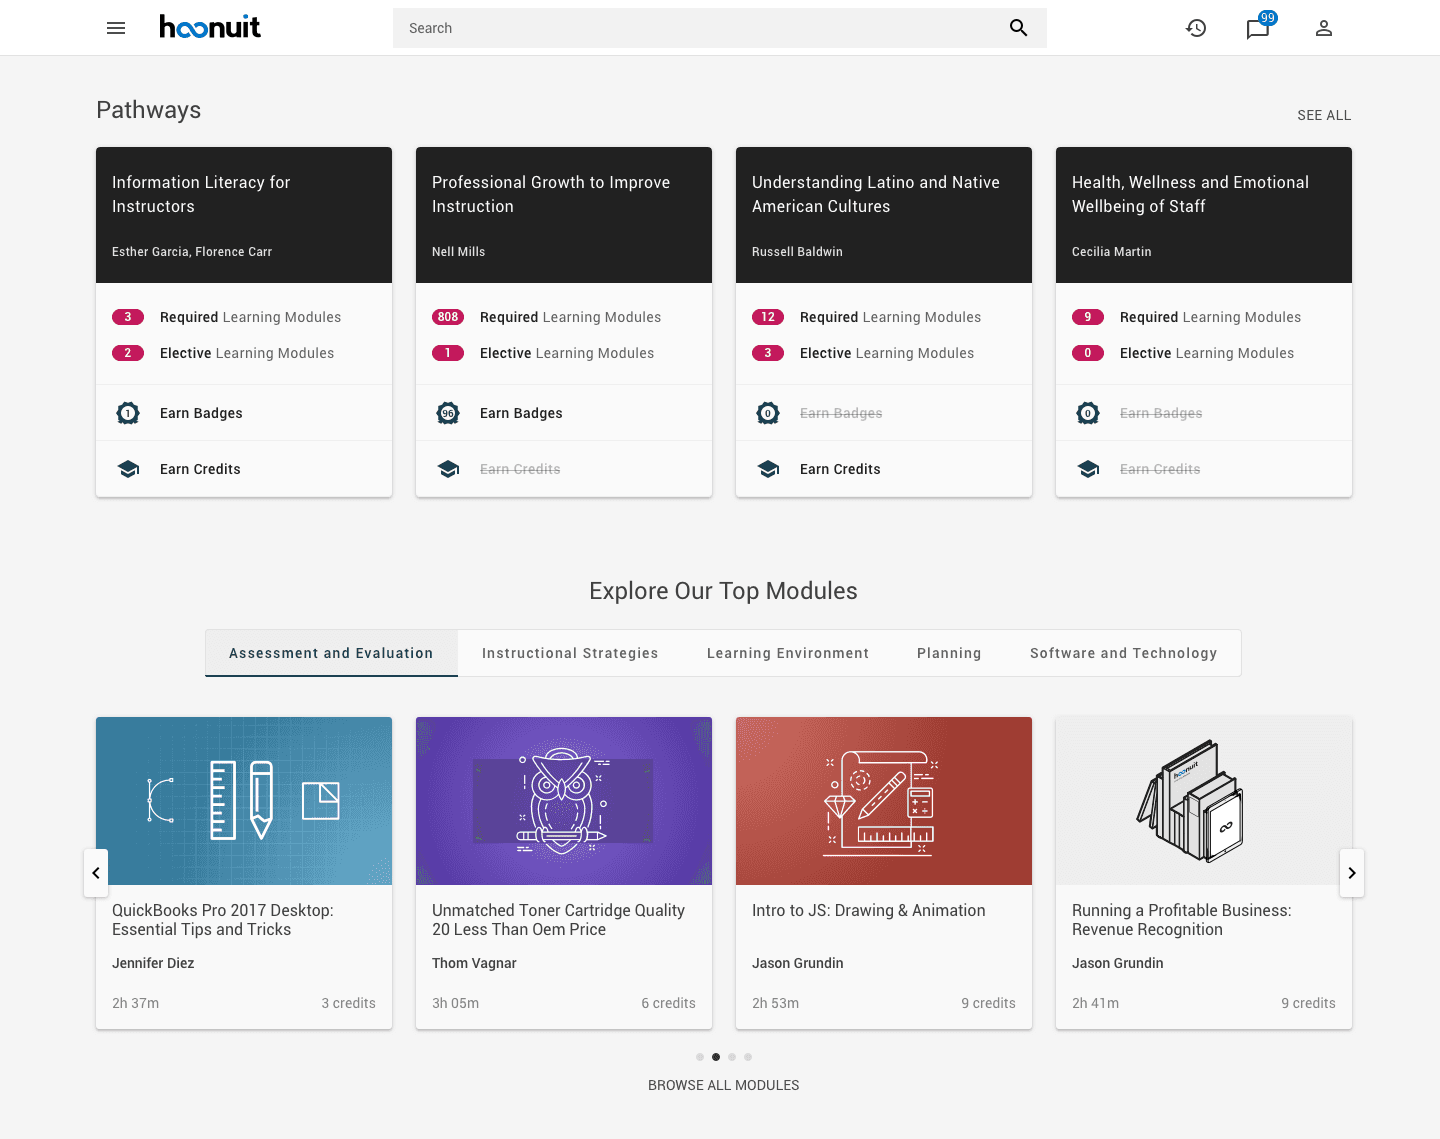Click graduation cap icon on Professional Growth card
The height and width of the screenshot is (1139, 1440).
(448, 469)
